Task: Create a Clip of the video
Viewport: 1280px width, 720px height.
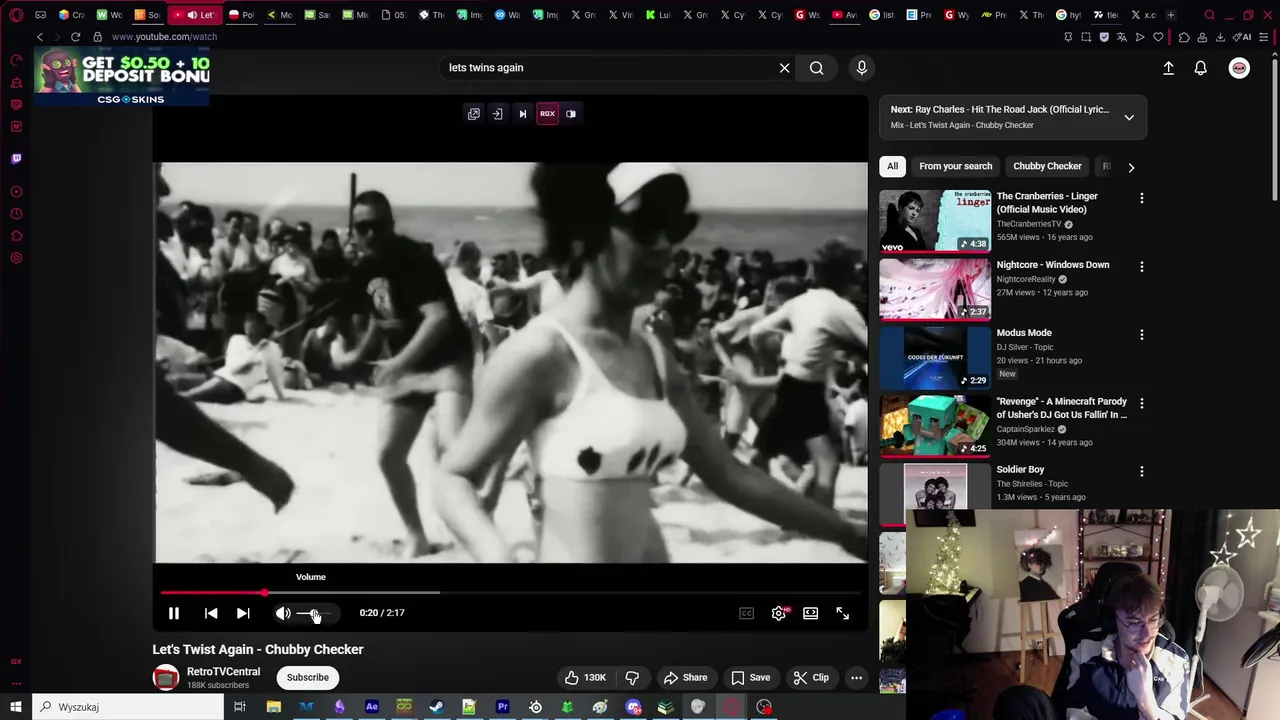Action: coord(811,677)
